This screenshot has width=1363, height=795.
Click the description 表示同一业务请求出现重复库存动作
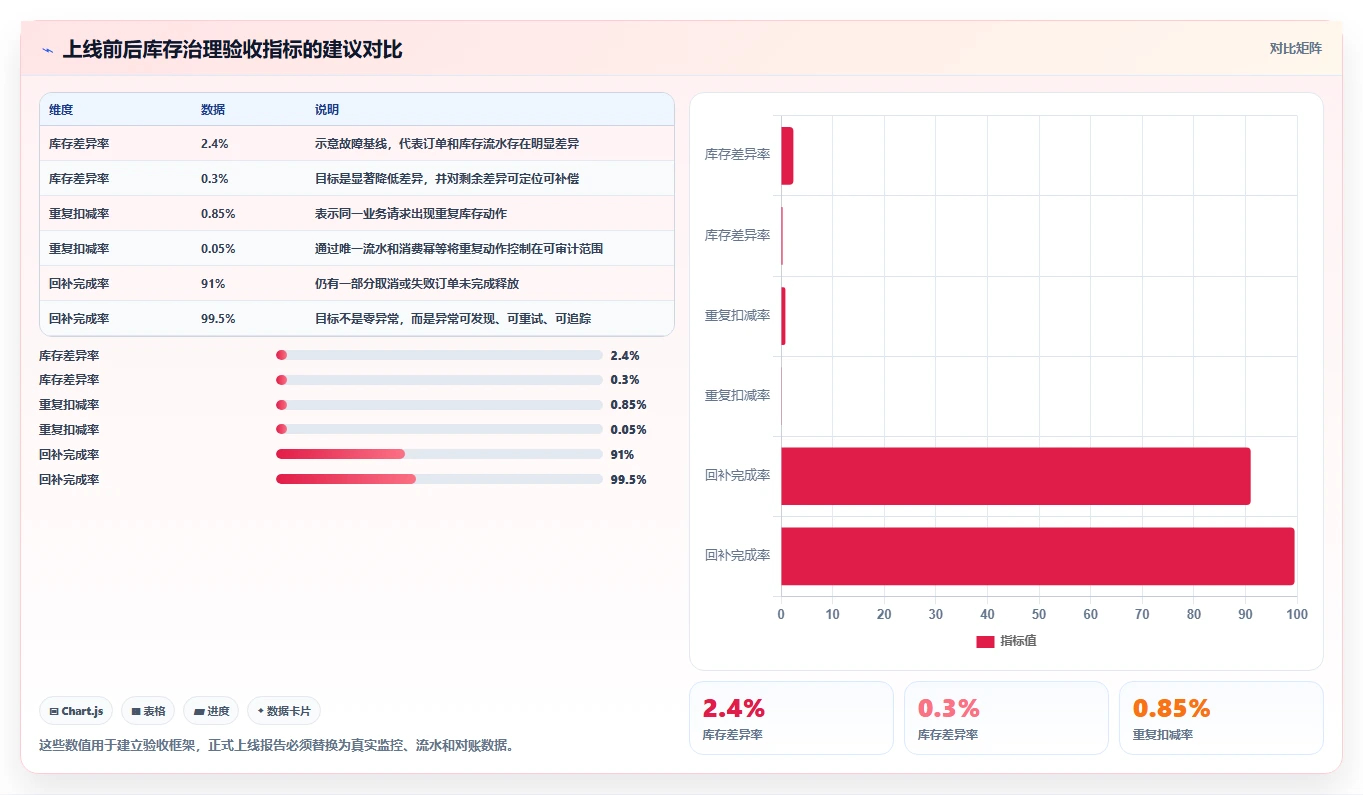pyautogui.click(x=411, y=214)
